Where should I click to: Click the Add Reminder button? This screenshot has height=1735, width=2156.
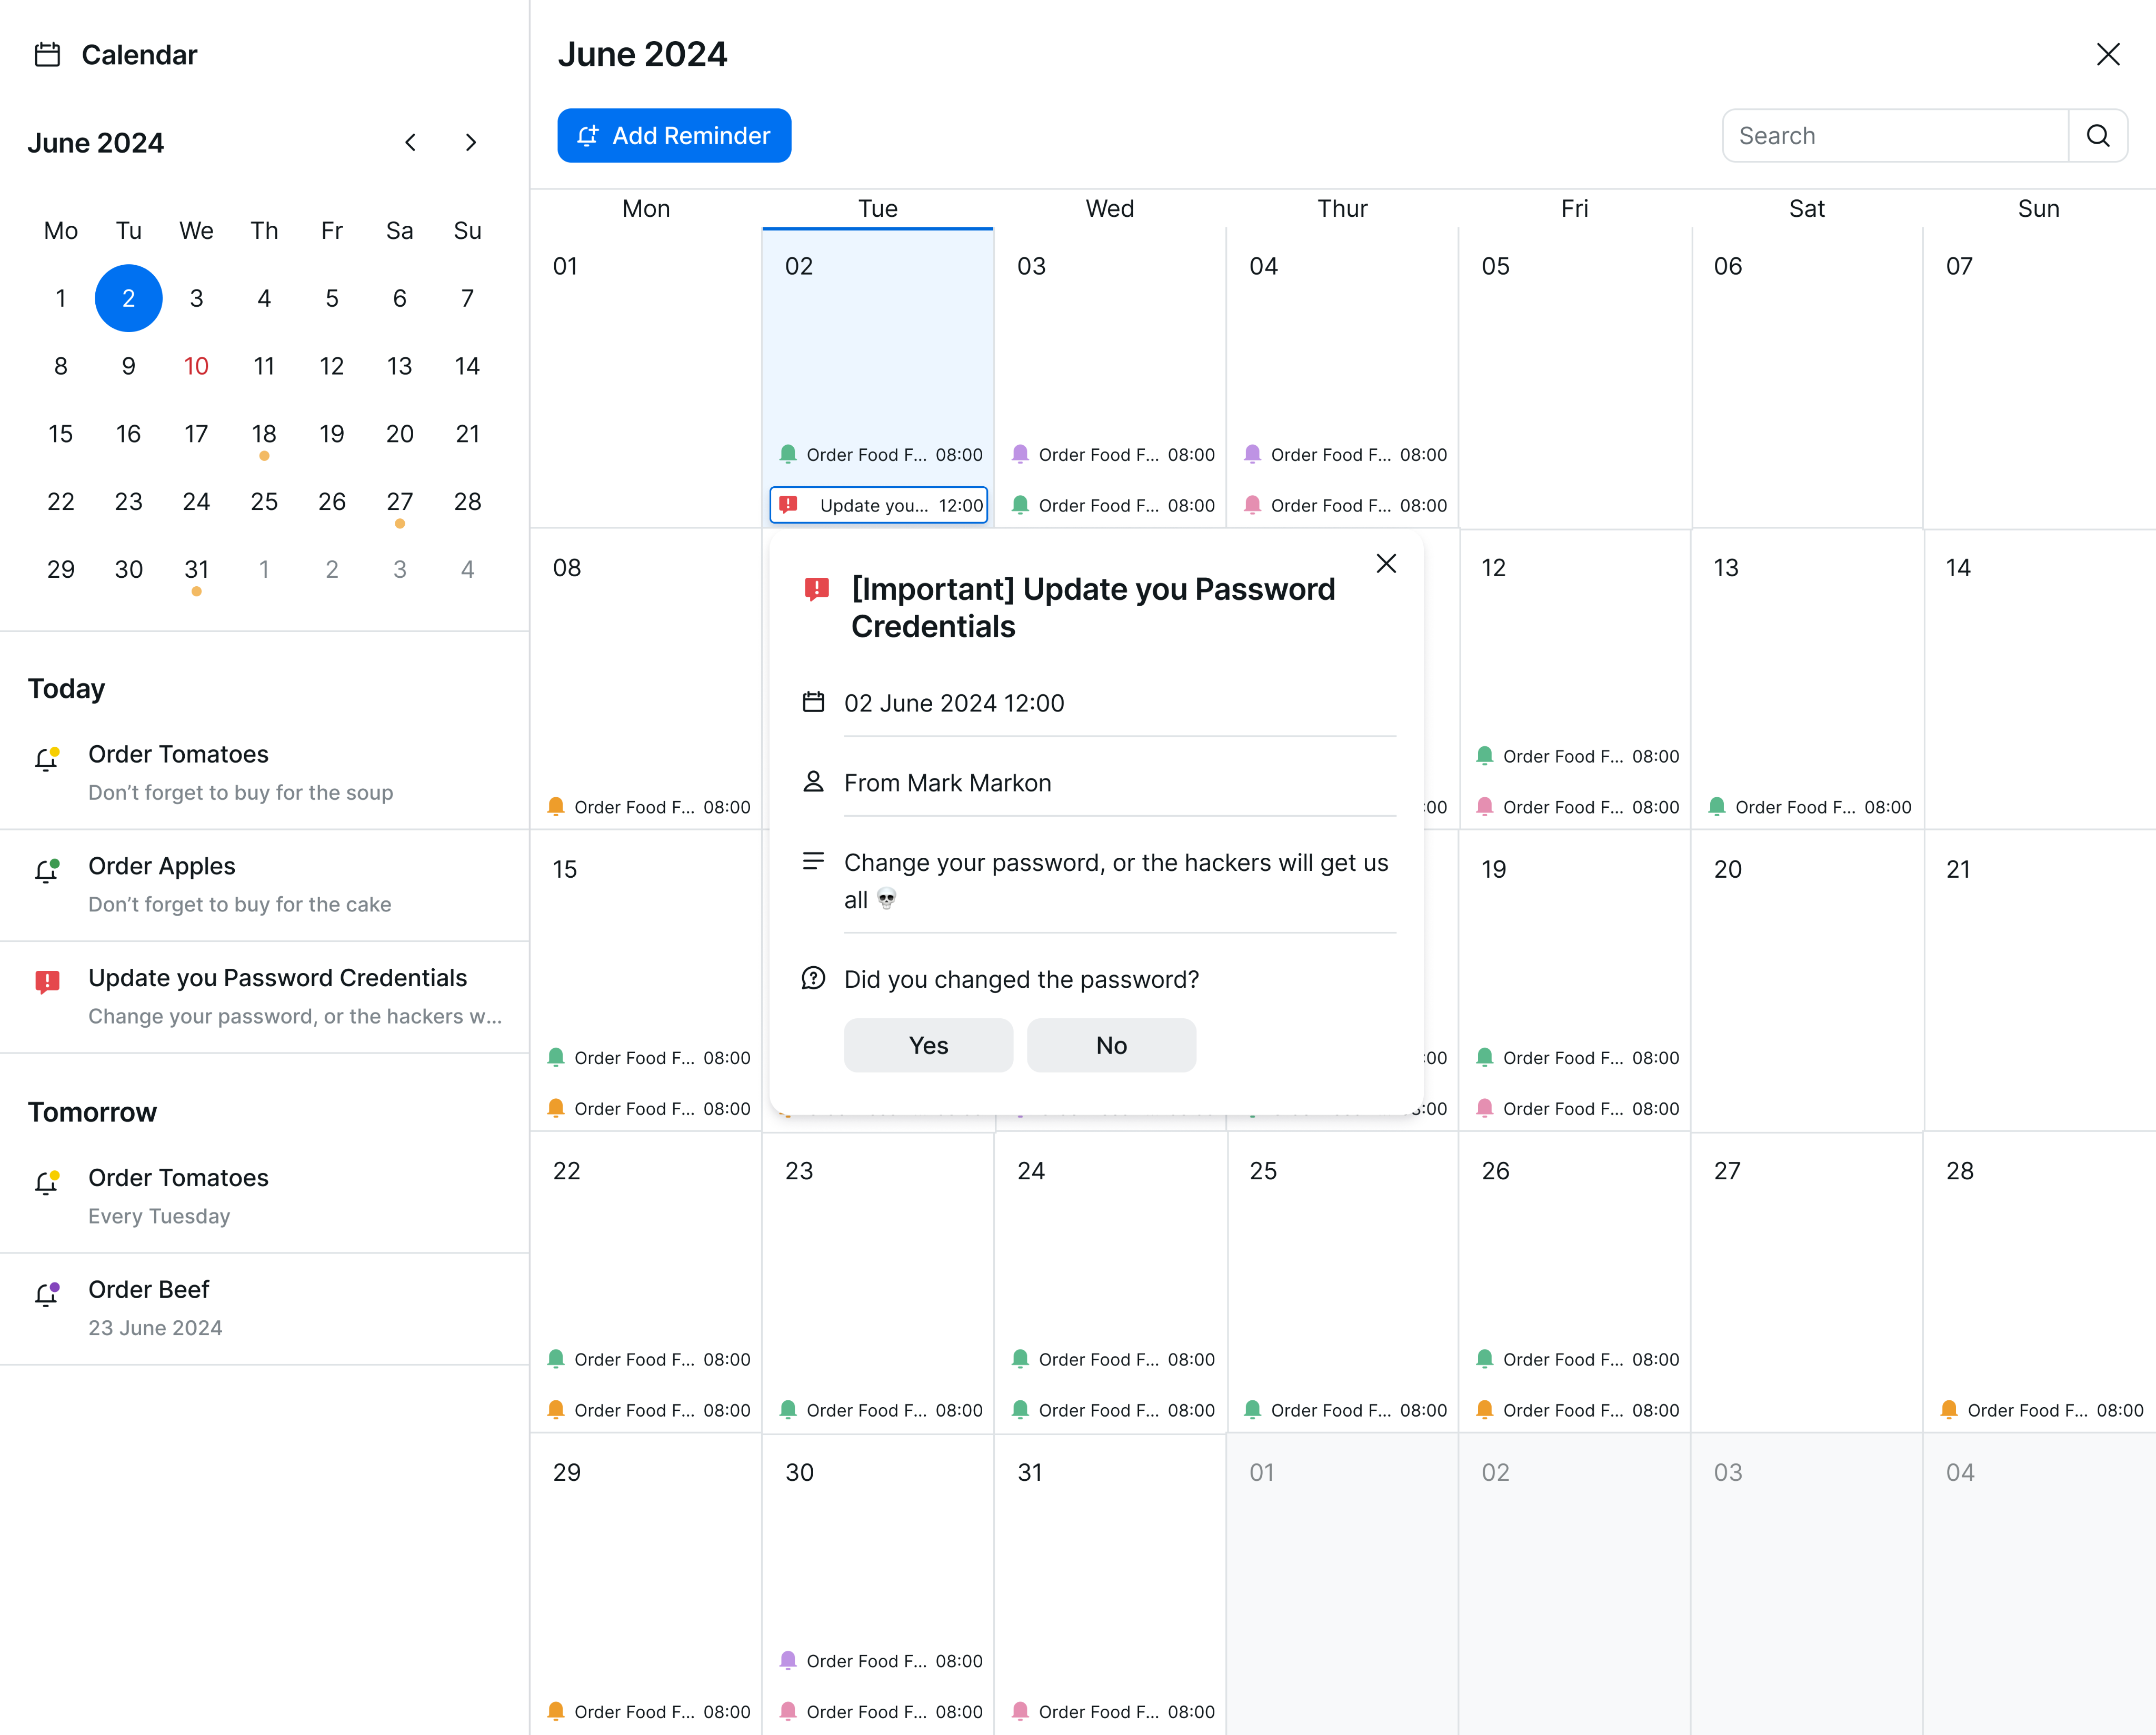(x=674, y=136)
